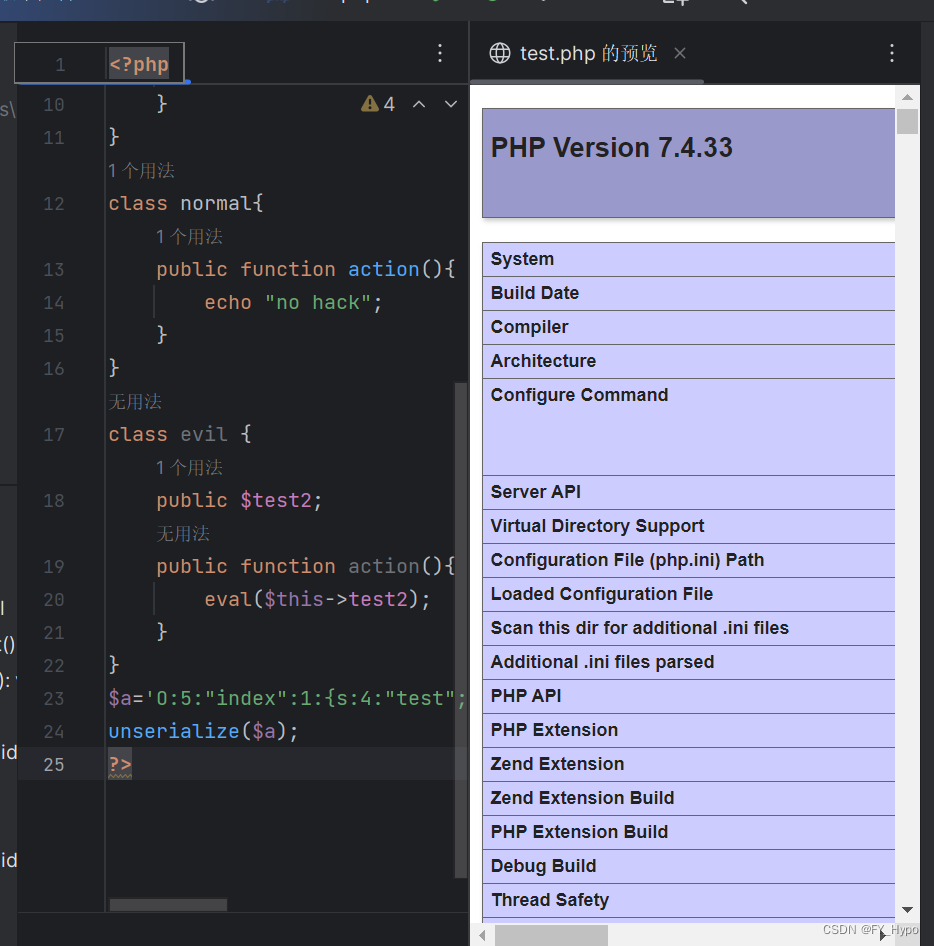934x946 pixels.
Task: Go to previous highlighted problem arrow
Action: click(419, 104)
